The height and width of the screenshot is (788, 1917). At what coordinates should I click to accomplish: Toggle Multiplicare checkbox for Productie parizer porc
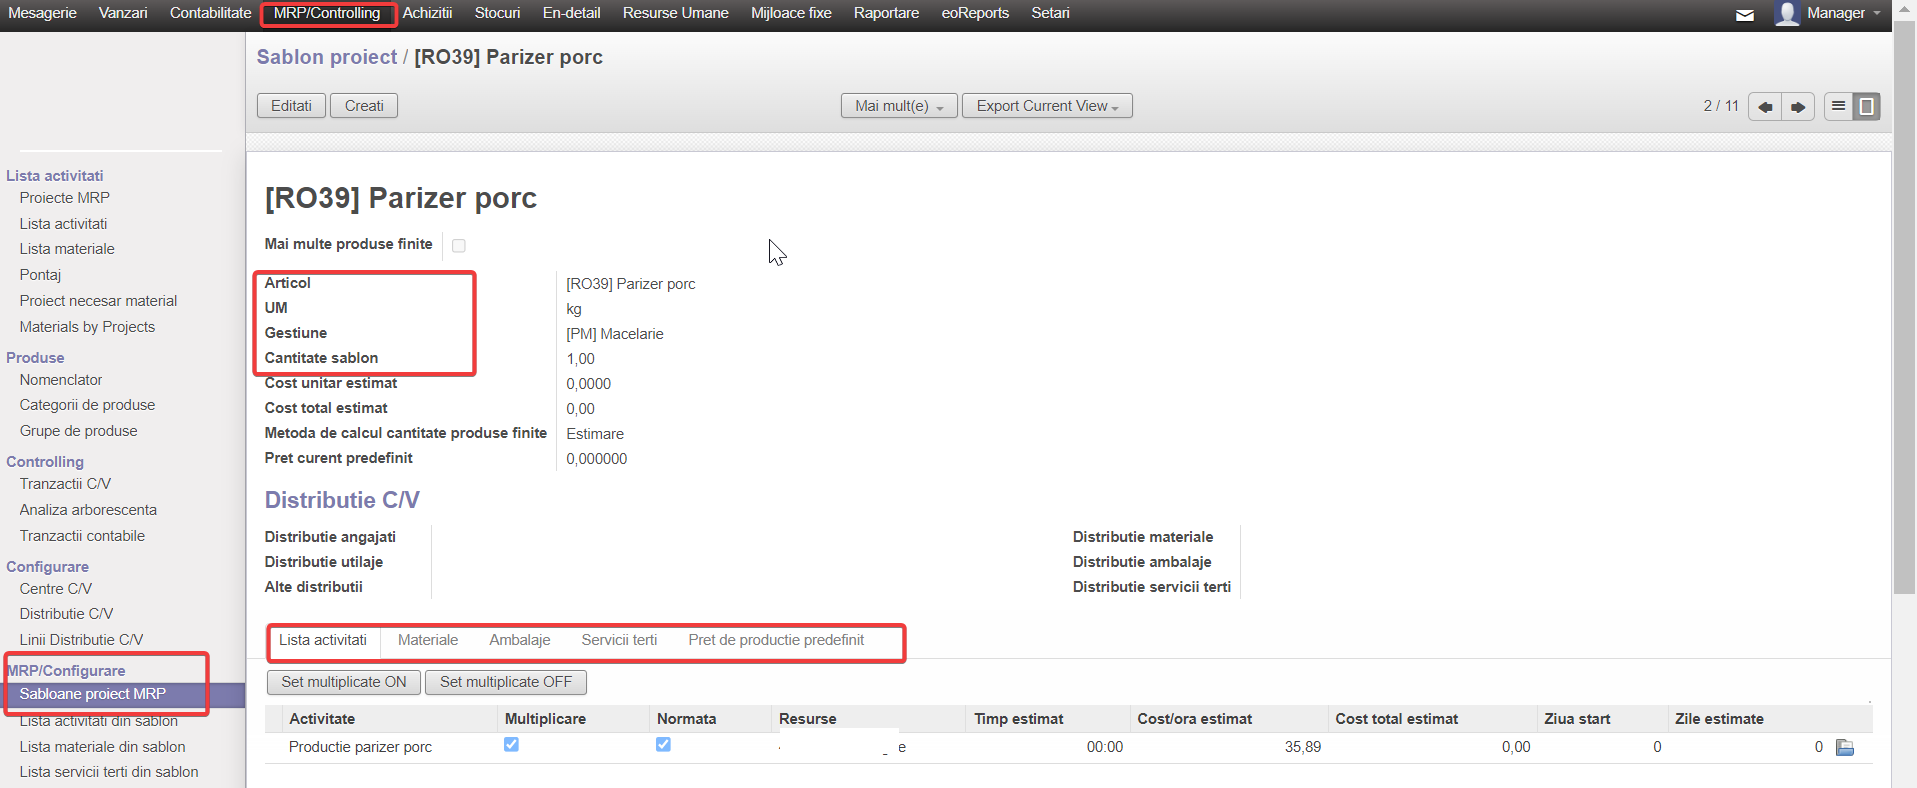[x=511, y=745]
